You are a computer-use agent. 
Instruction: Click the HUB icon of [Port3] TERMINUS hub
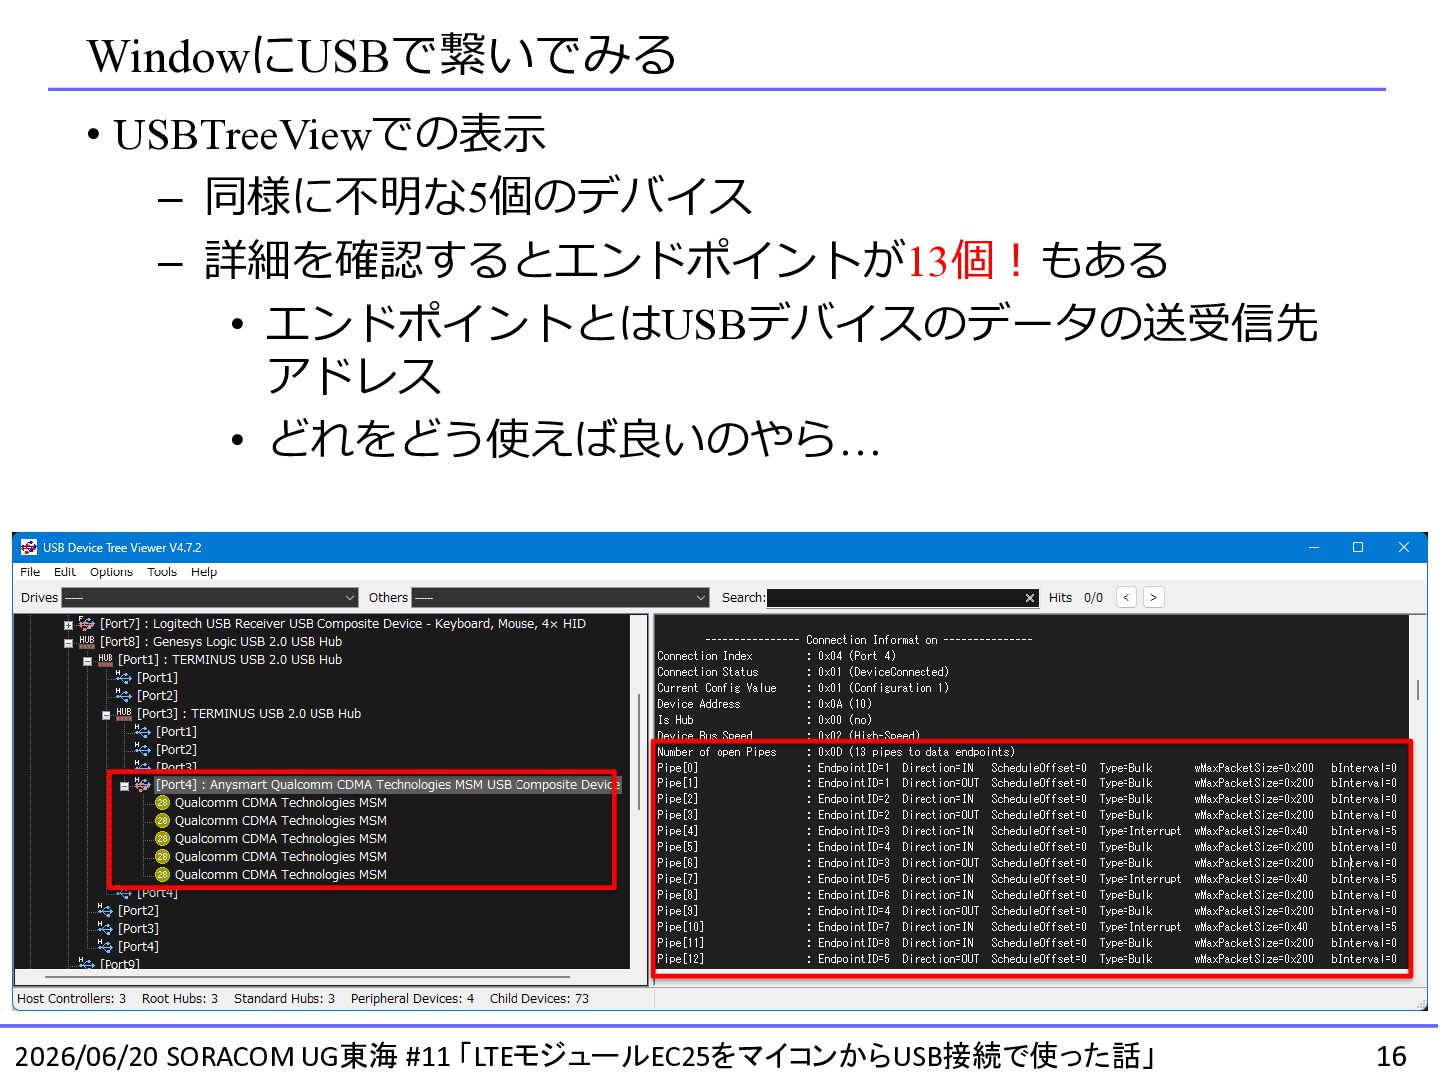(124, 714)
